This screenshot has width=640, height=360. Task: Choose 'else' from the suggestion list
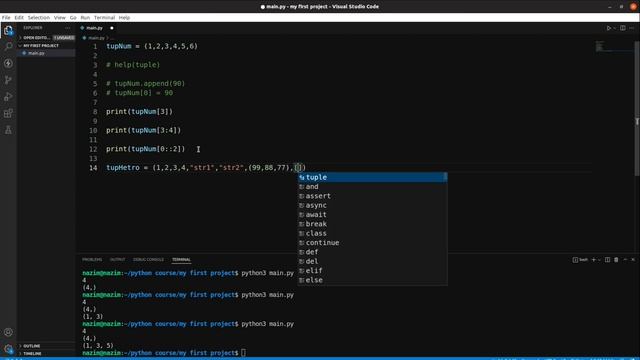coord(372,280)
